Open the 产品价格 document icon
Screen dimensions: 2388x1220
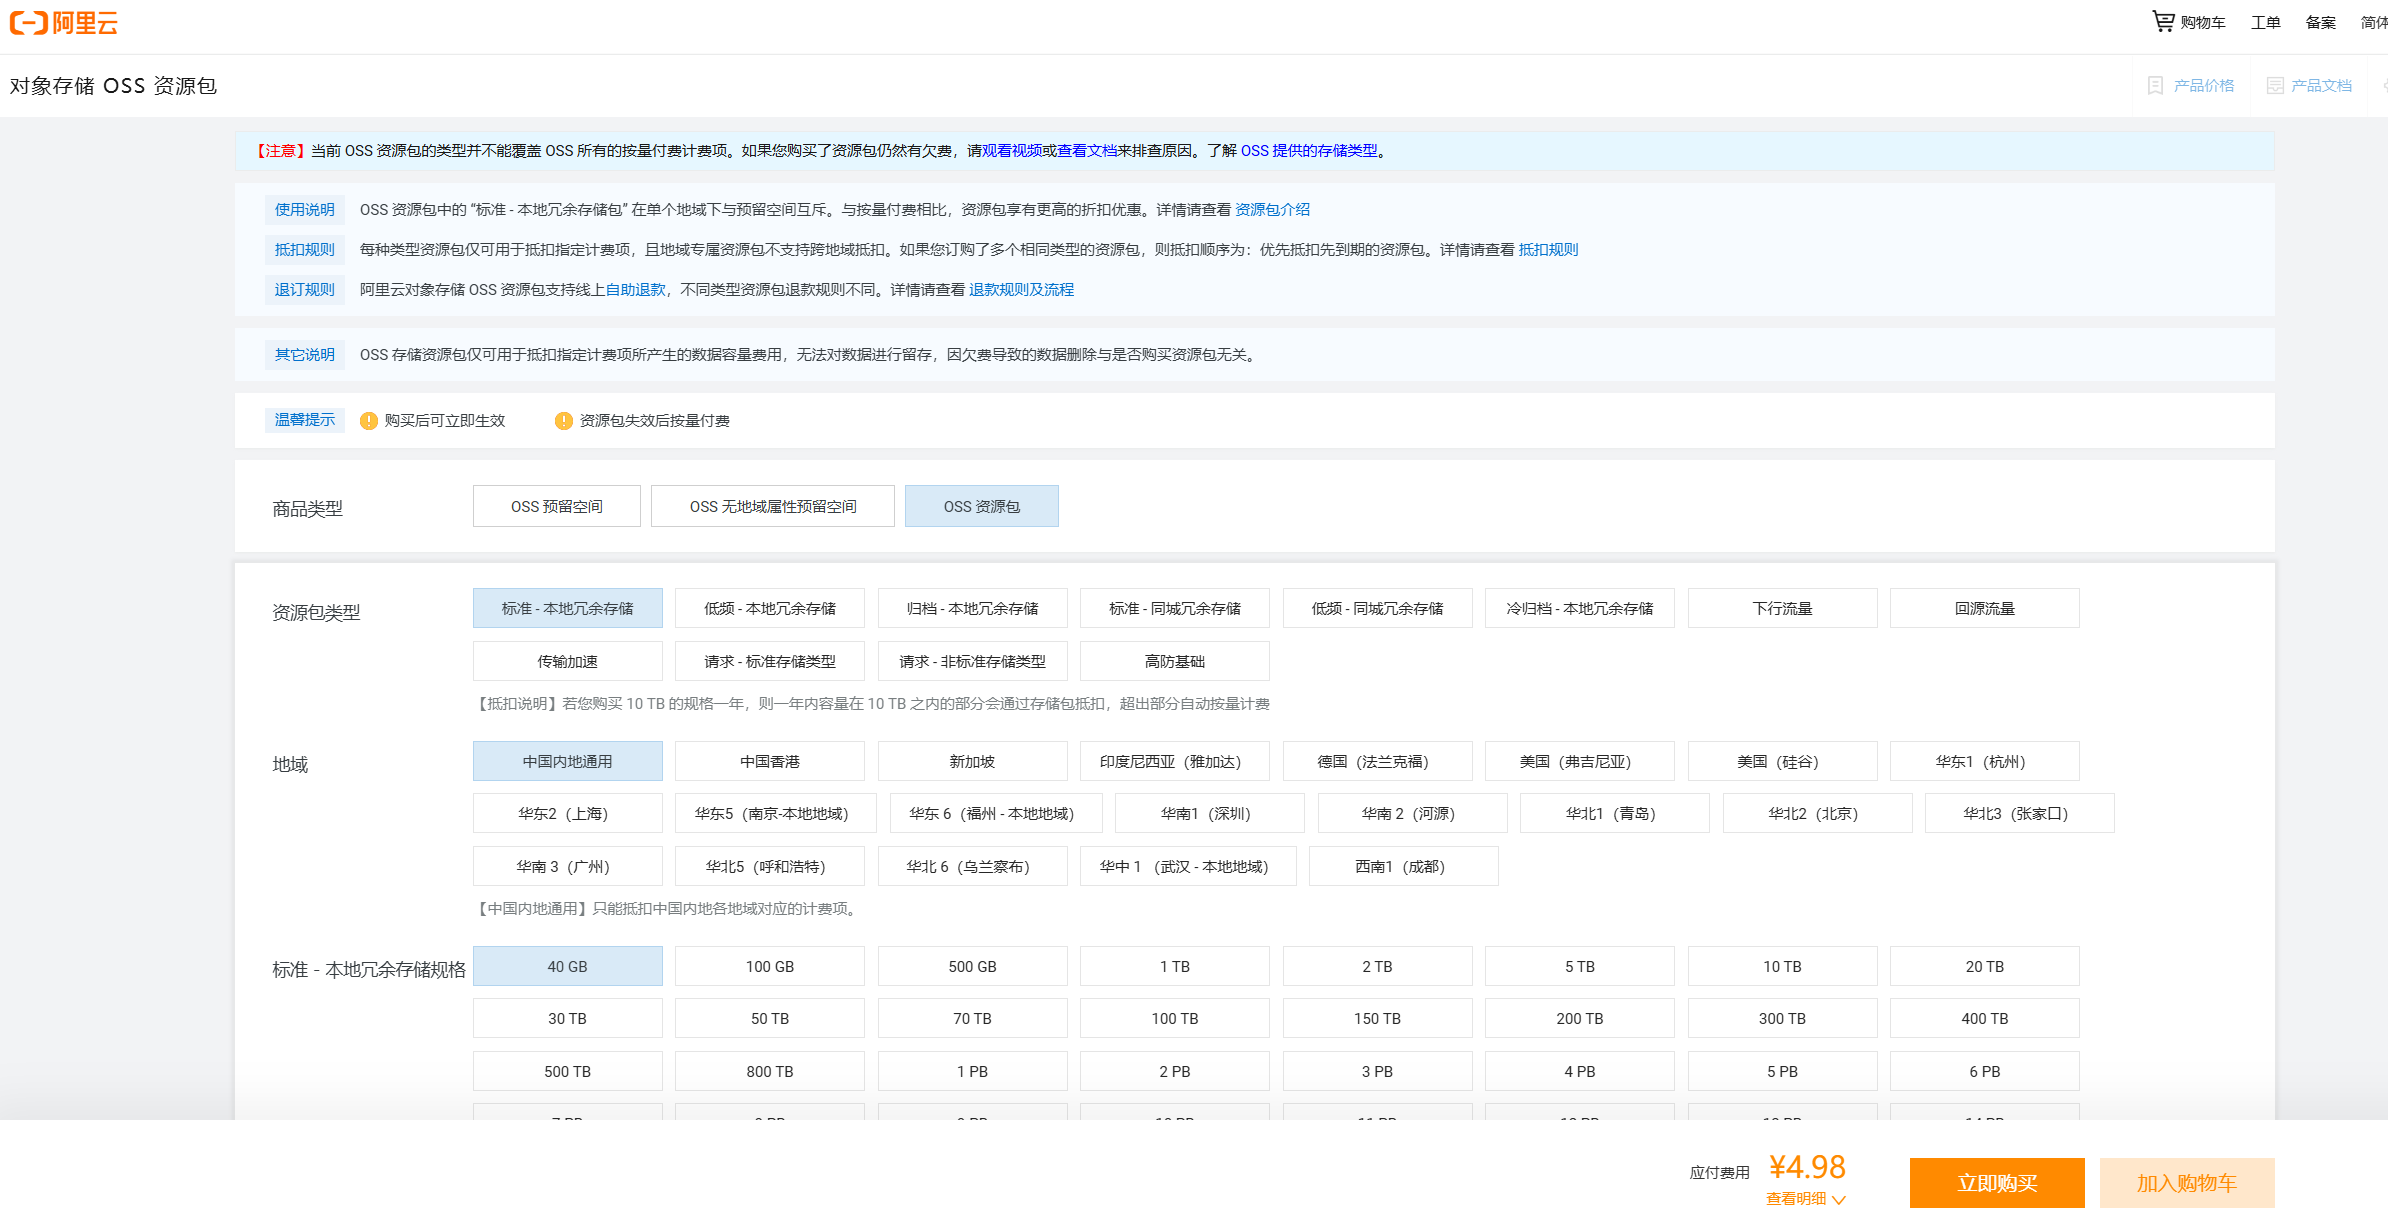2156,86
